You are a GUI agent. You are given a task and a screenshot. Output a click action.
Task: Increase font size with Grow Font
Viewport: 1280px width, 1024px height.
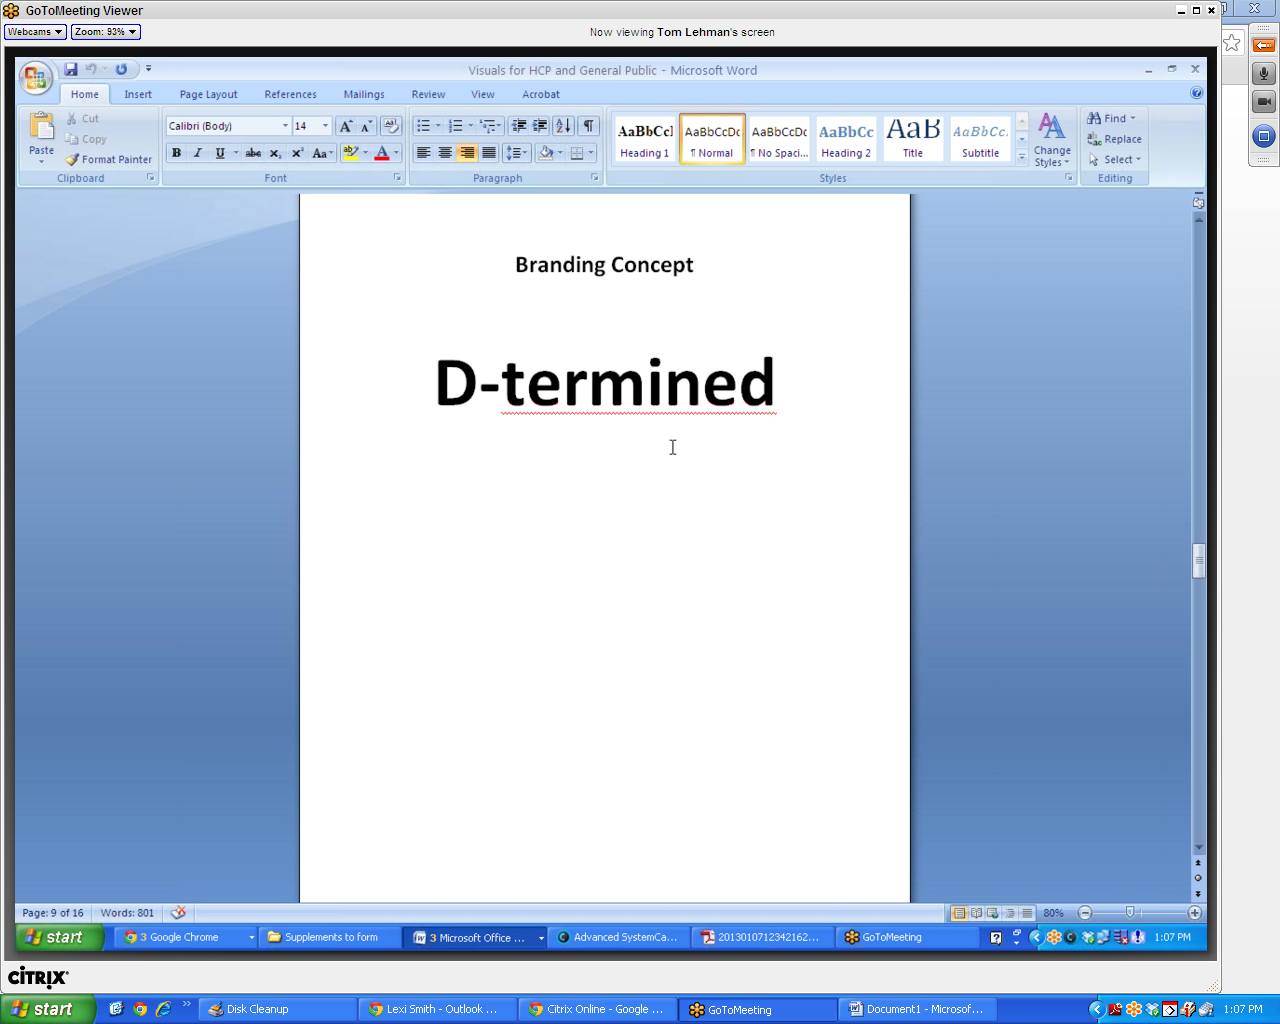(x=346, y=126)
